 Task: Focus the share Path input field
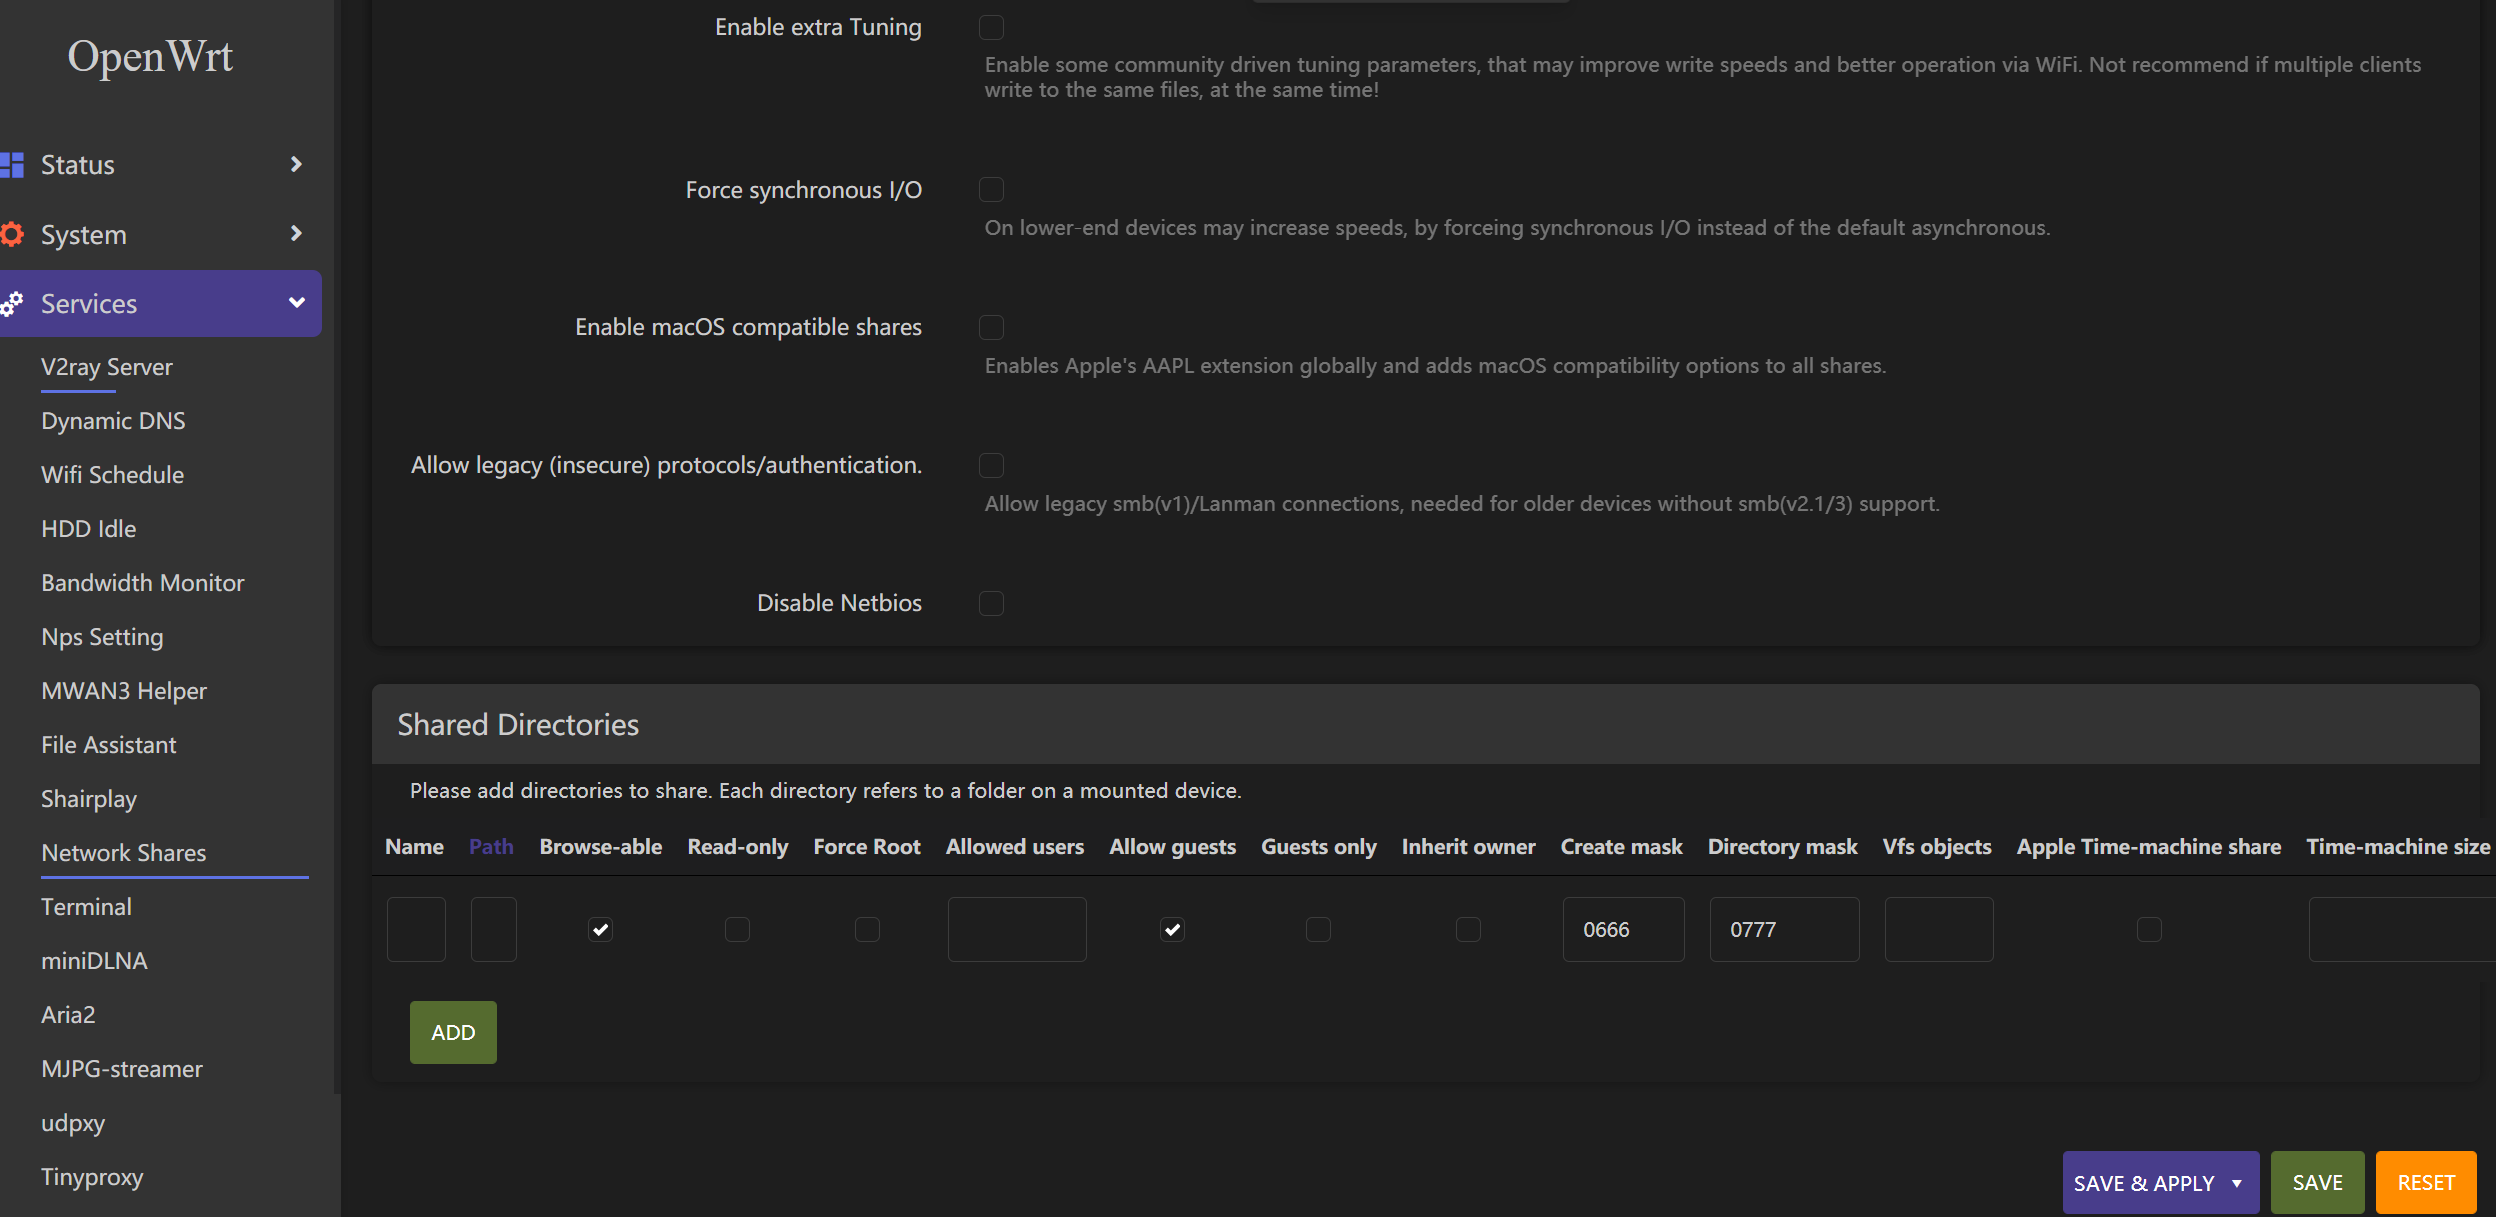tap(494, 929)
